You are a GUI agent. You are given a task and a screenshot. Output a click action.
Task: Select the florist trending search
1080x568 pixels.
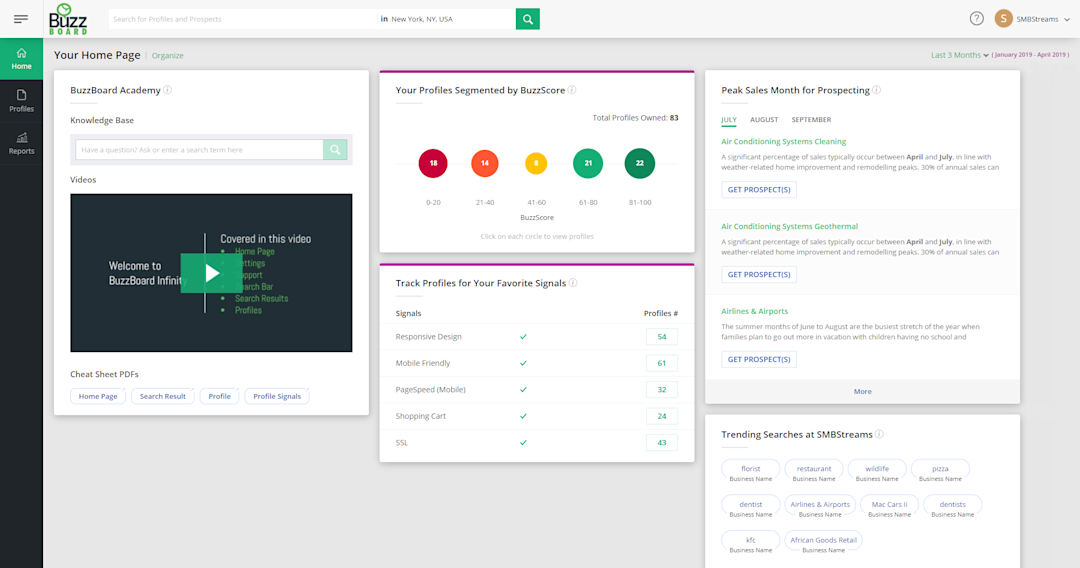pos(751,469)
